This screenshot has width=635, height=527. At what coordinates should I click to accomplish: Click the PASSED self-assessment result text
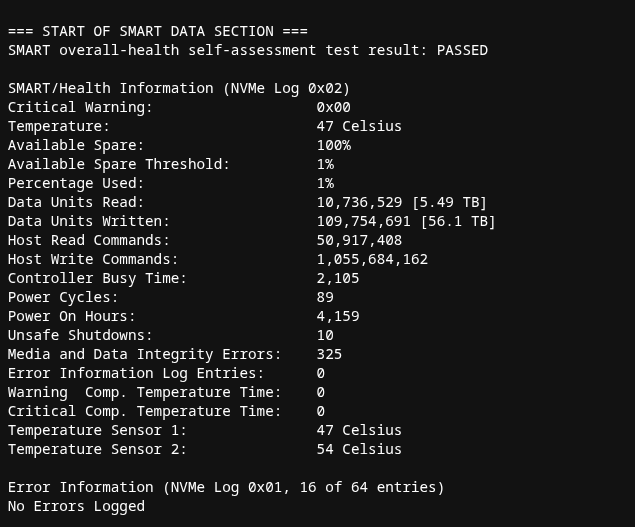[x=462, y=50]
